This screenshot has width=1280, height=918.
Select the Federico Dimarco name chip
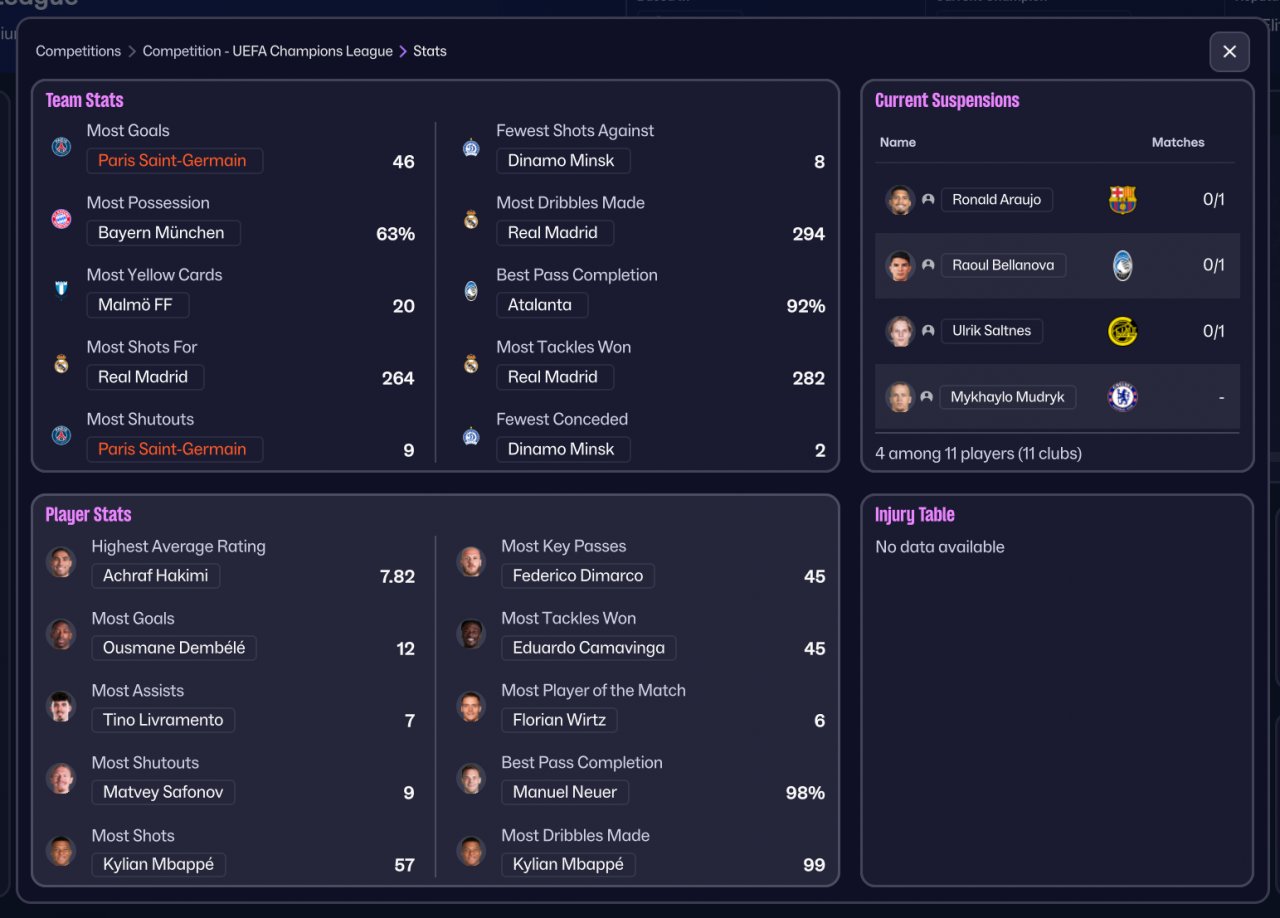578,576
